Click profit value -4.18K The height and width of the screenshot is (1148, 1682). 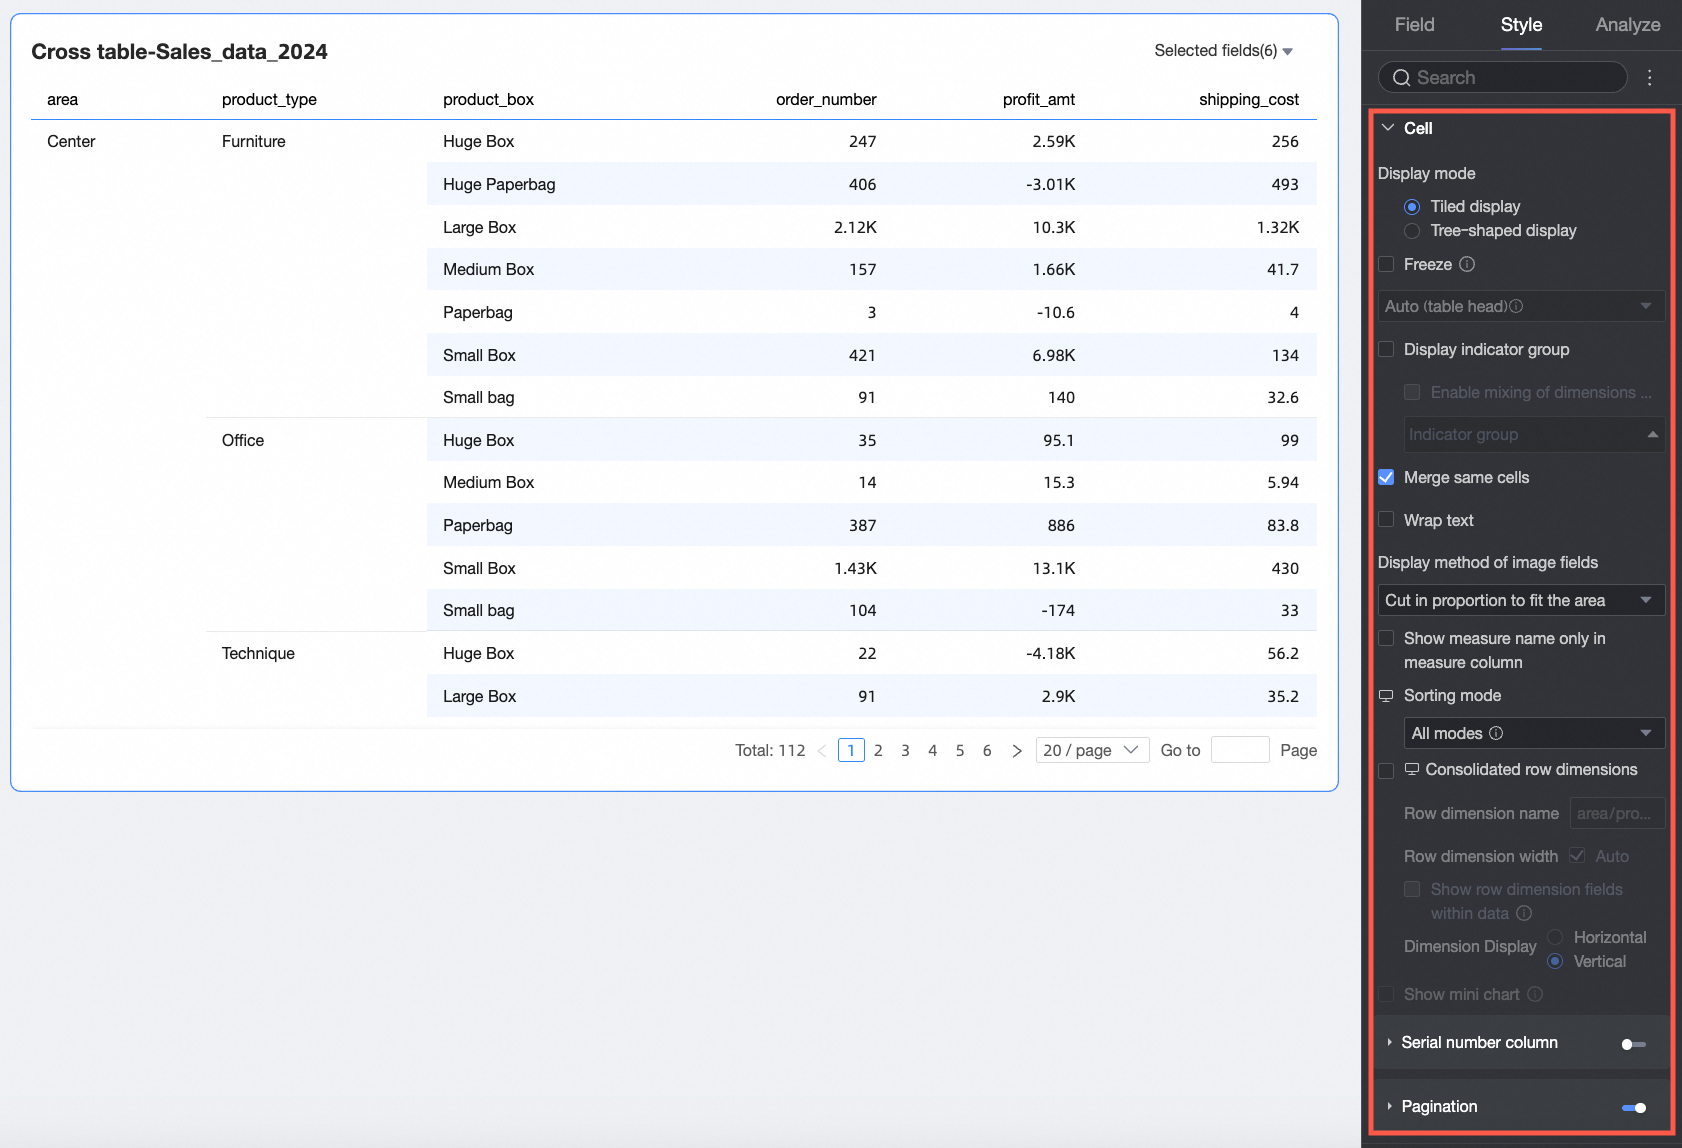[x=1050, y=654]
